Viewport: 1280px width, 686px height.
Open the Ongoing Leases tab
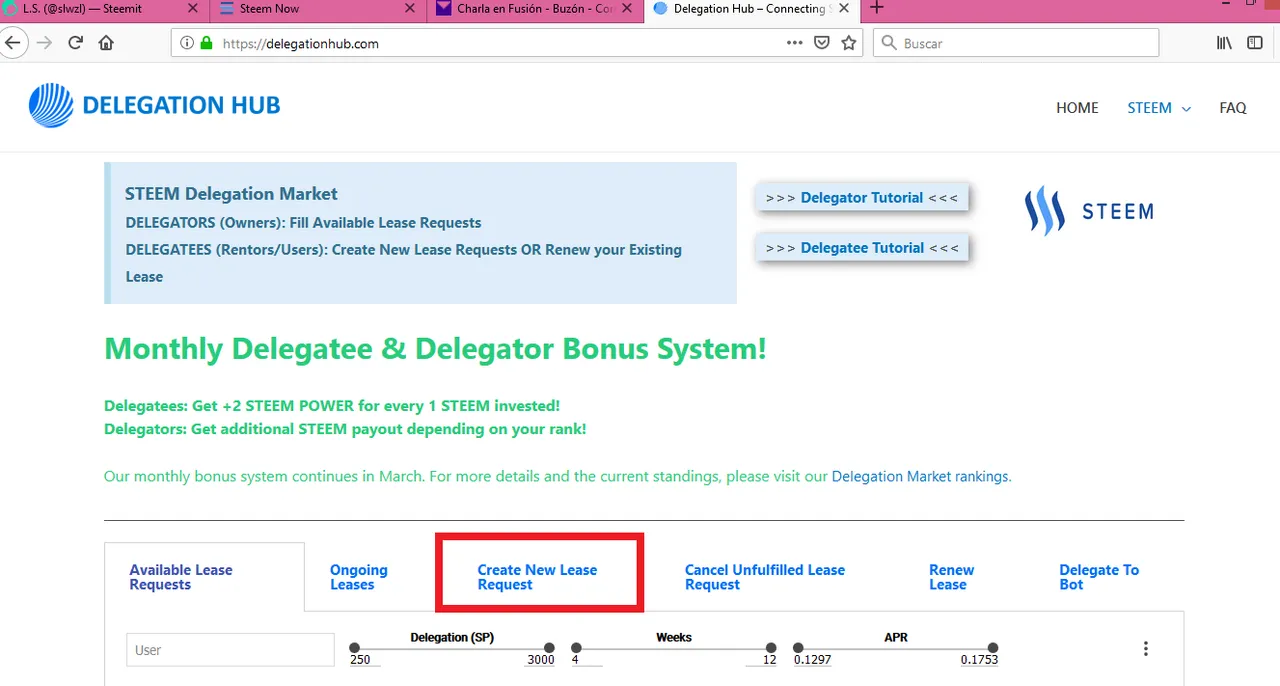359,577
